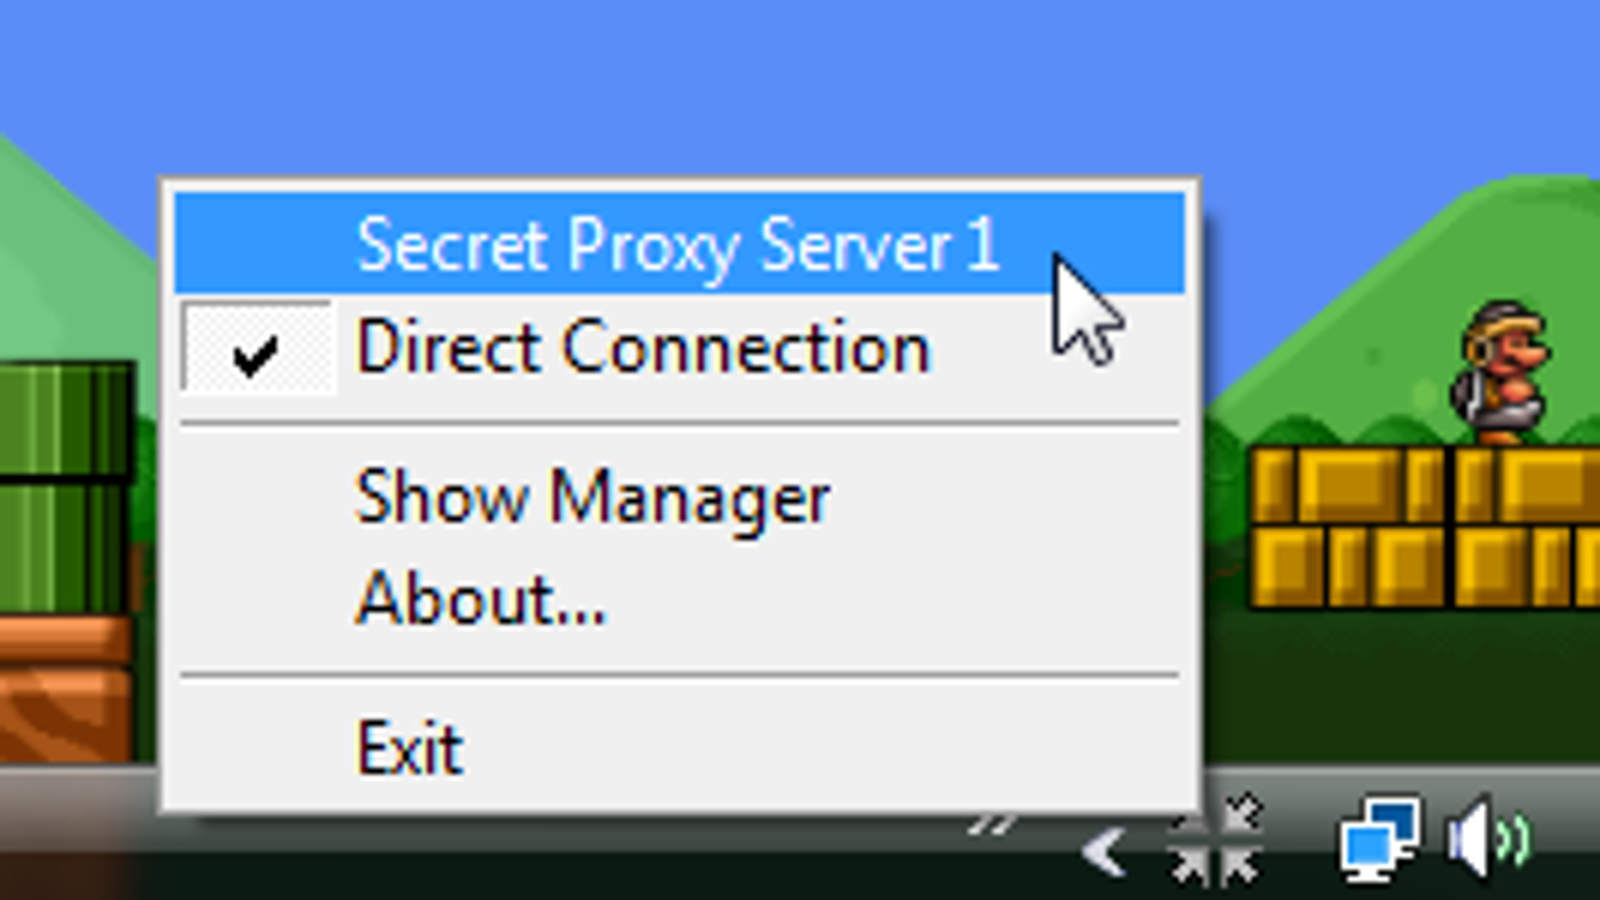
Task: Expand hidden tray icons with left chevron
Action: [x=1104, y=852]
